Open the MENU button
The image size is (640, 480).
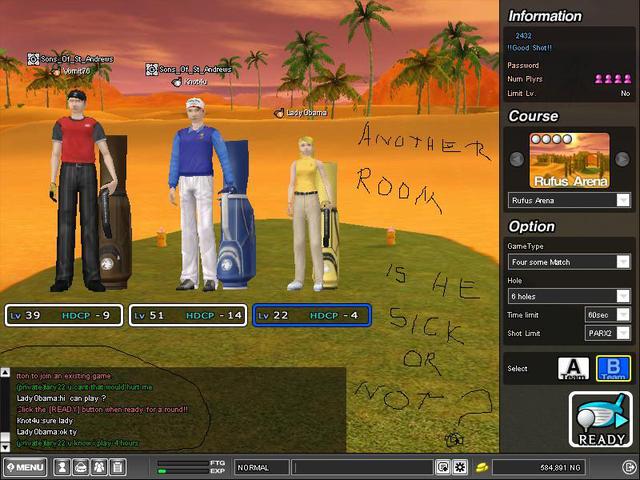click(24, 467)
